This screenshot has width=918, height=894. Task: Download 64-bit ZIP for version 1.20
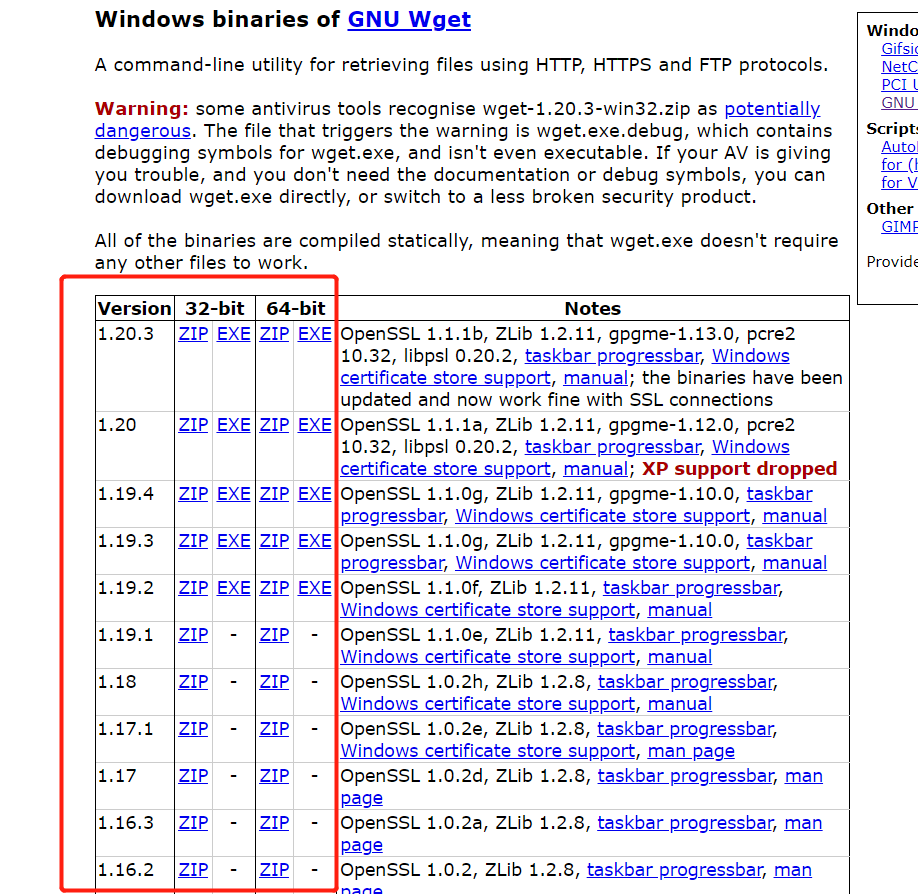[274, 424]
